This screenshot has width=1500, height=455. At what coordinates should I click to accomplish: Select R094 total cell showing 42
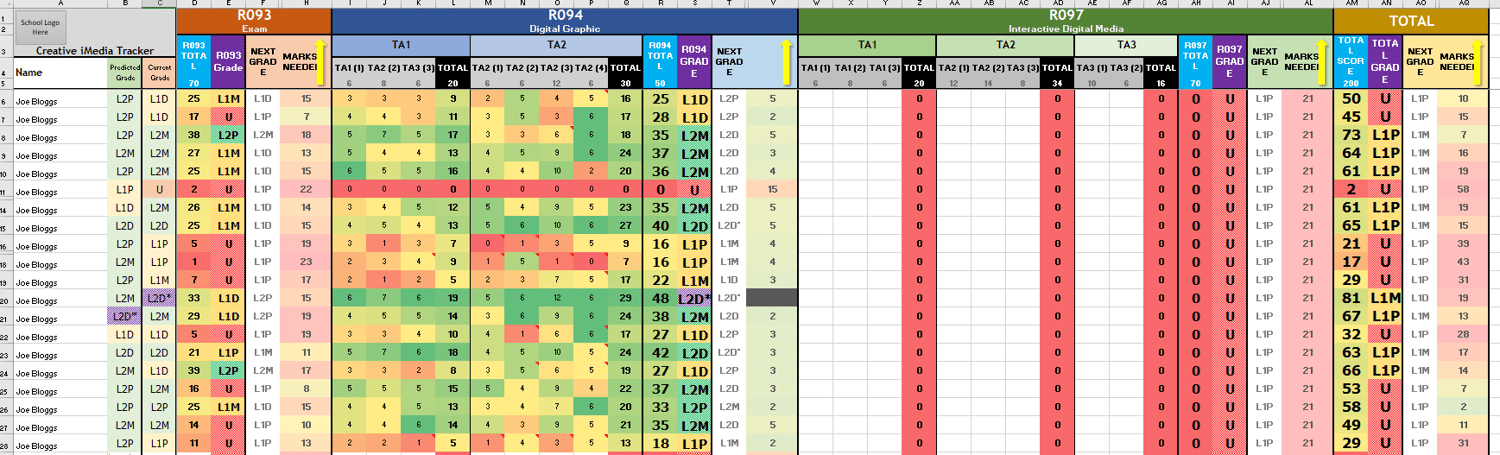point(660,352)
